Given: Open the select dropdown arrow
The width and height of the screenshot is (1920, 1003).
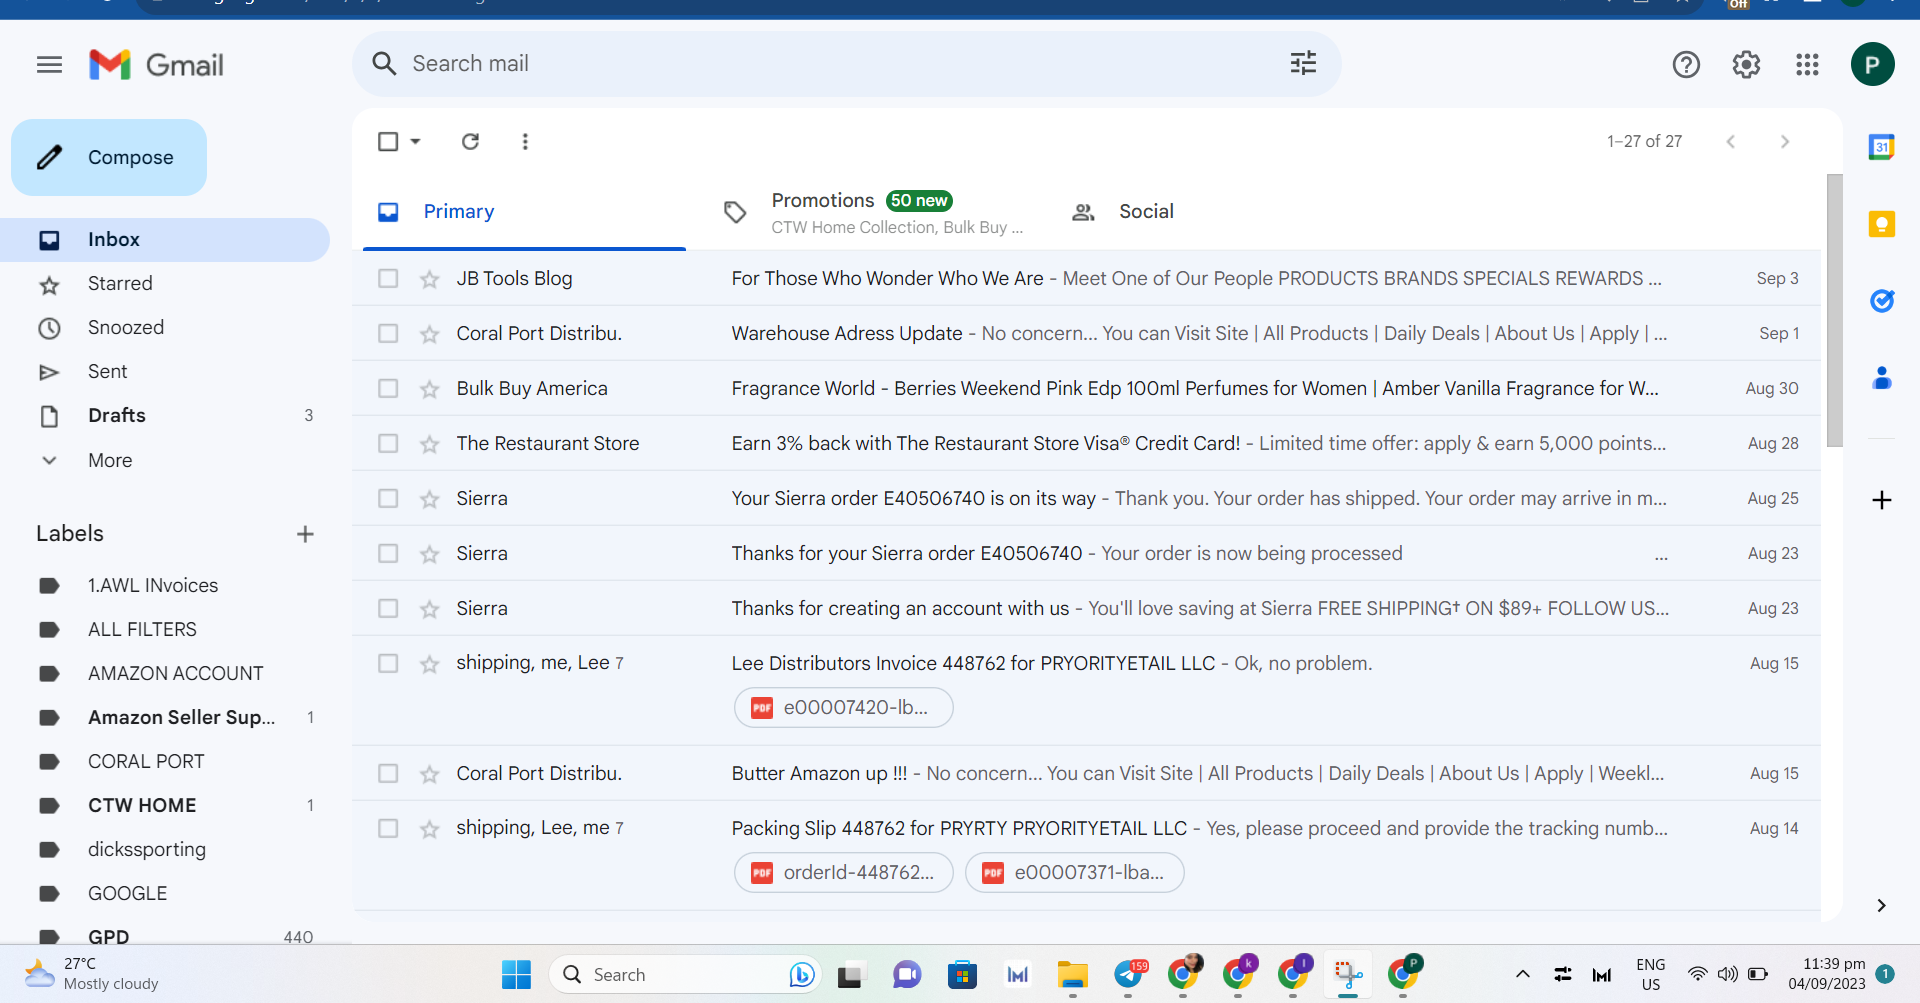Looking at the screenshot, I should (415, 141).
